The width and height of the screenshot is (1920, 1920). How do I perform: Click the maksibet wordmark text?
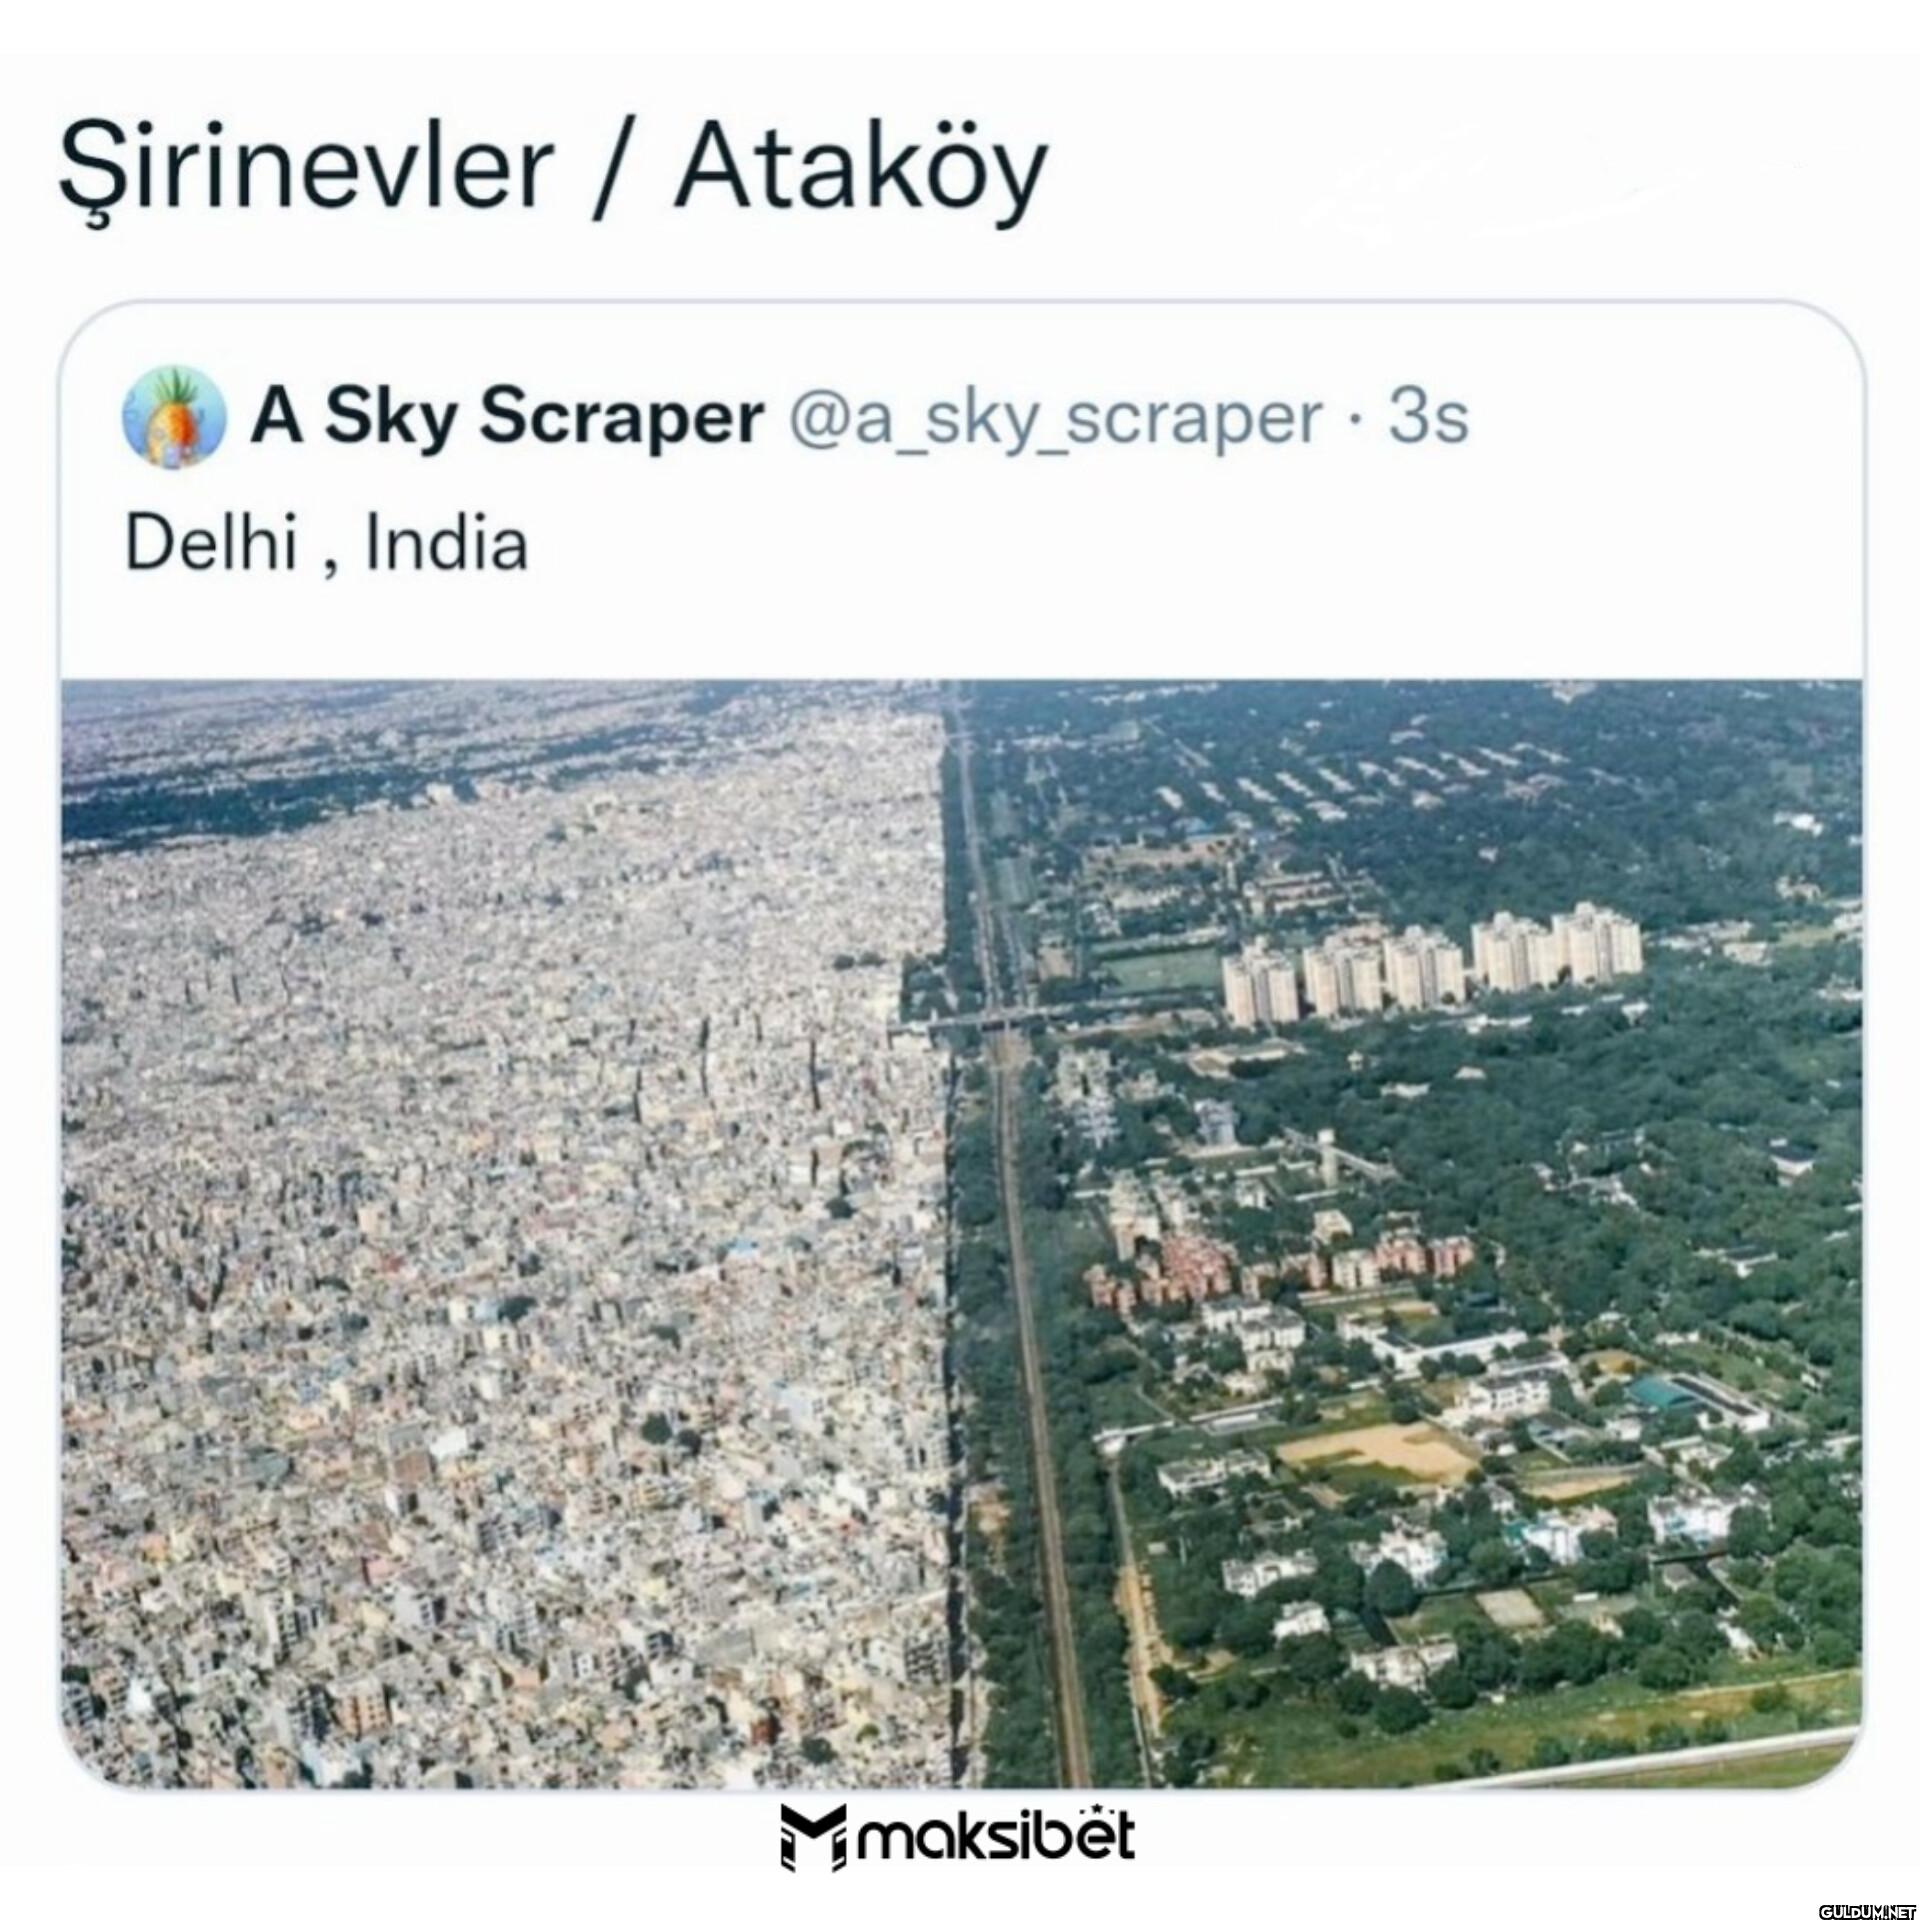[x=995, y=1835]
